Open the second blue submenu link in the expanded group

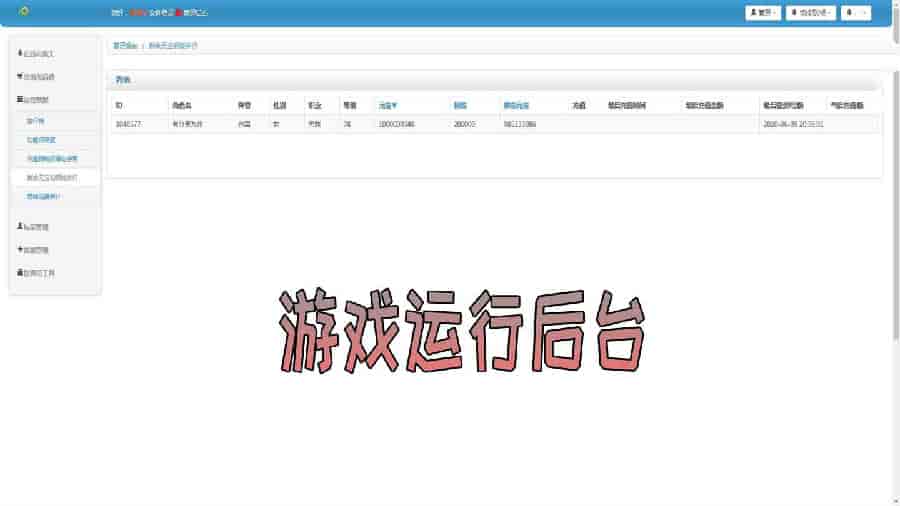pyautogui.click(x=41, y=140)
